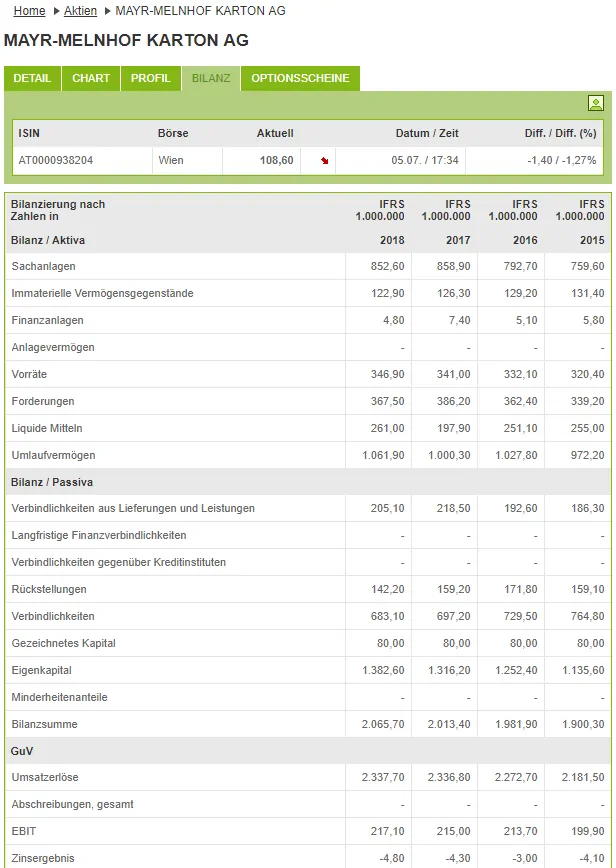This screenshot has height=868, width=616.
Task: Click the Vorräte row label
Action: click(x=29, y=374)
